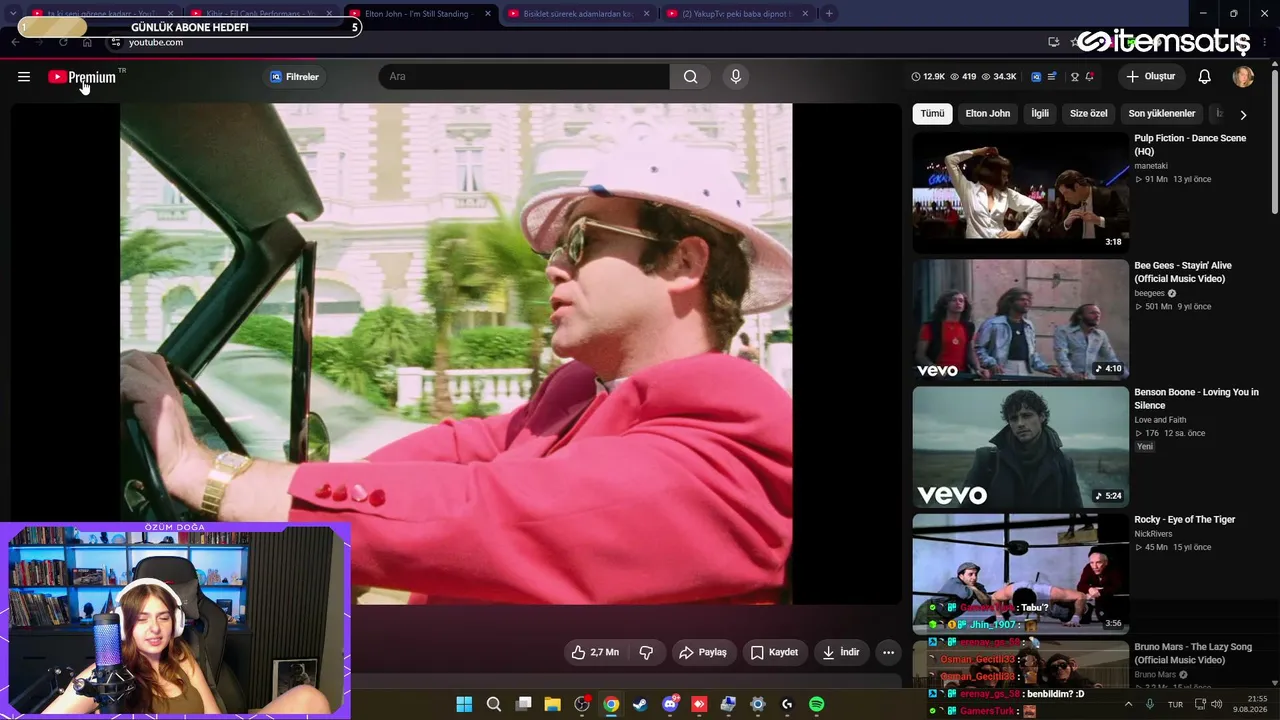Select the 'Size özel' filter chip
Screen dimensions: 1280x720
(x=1089, y=114)
